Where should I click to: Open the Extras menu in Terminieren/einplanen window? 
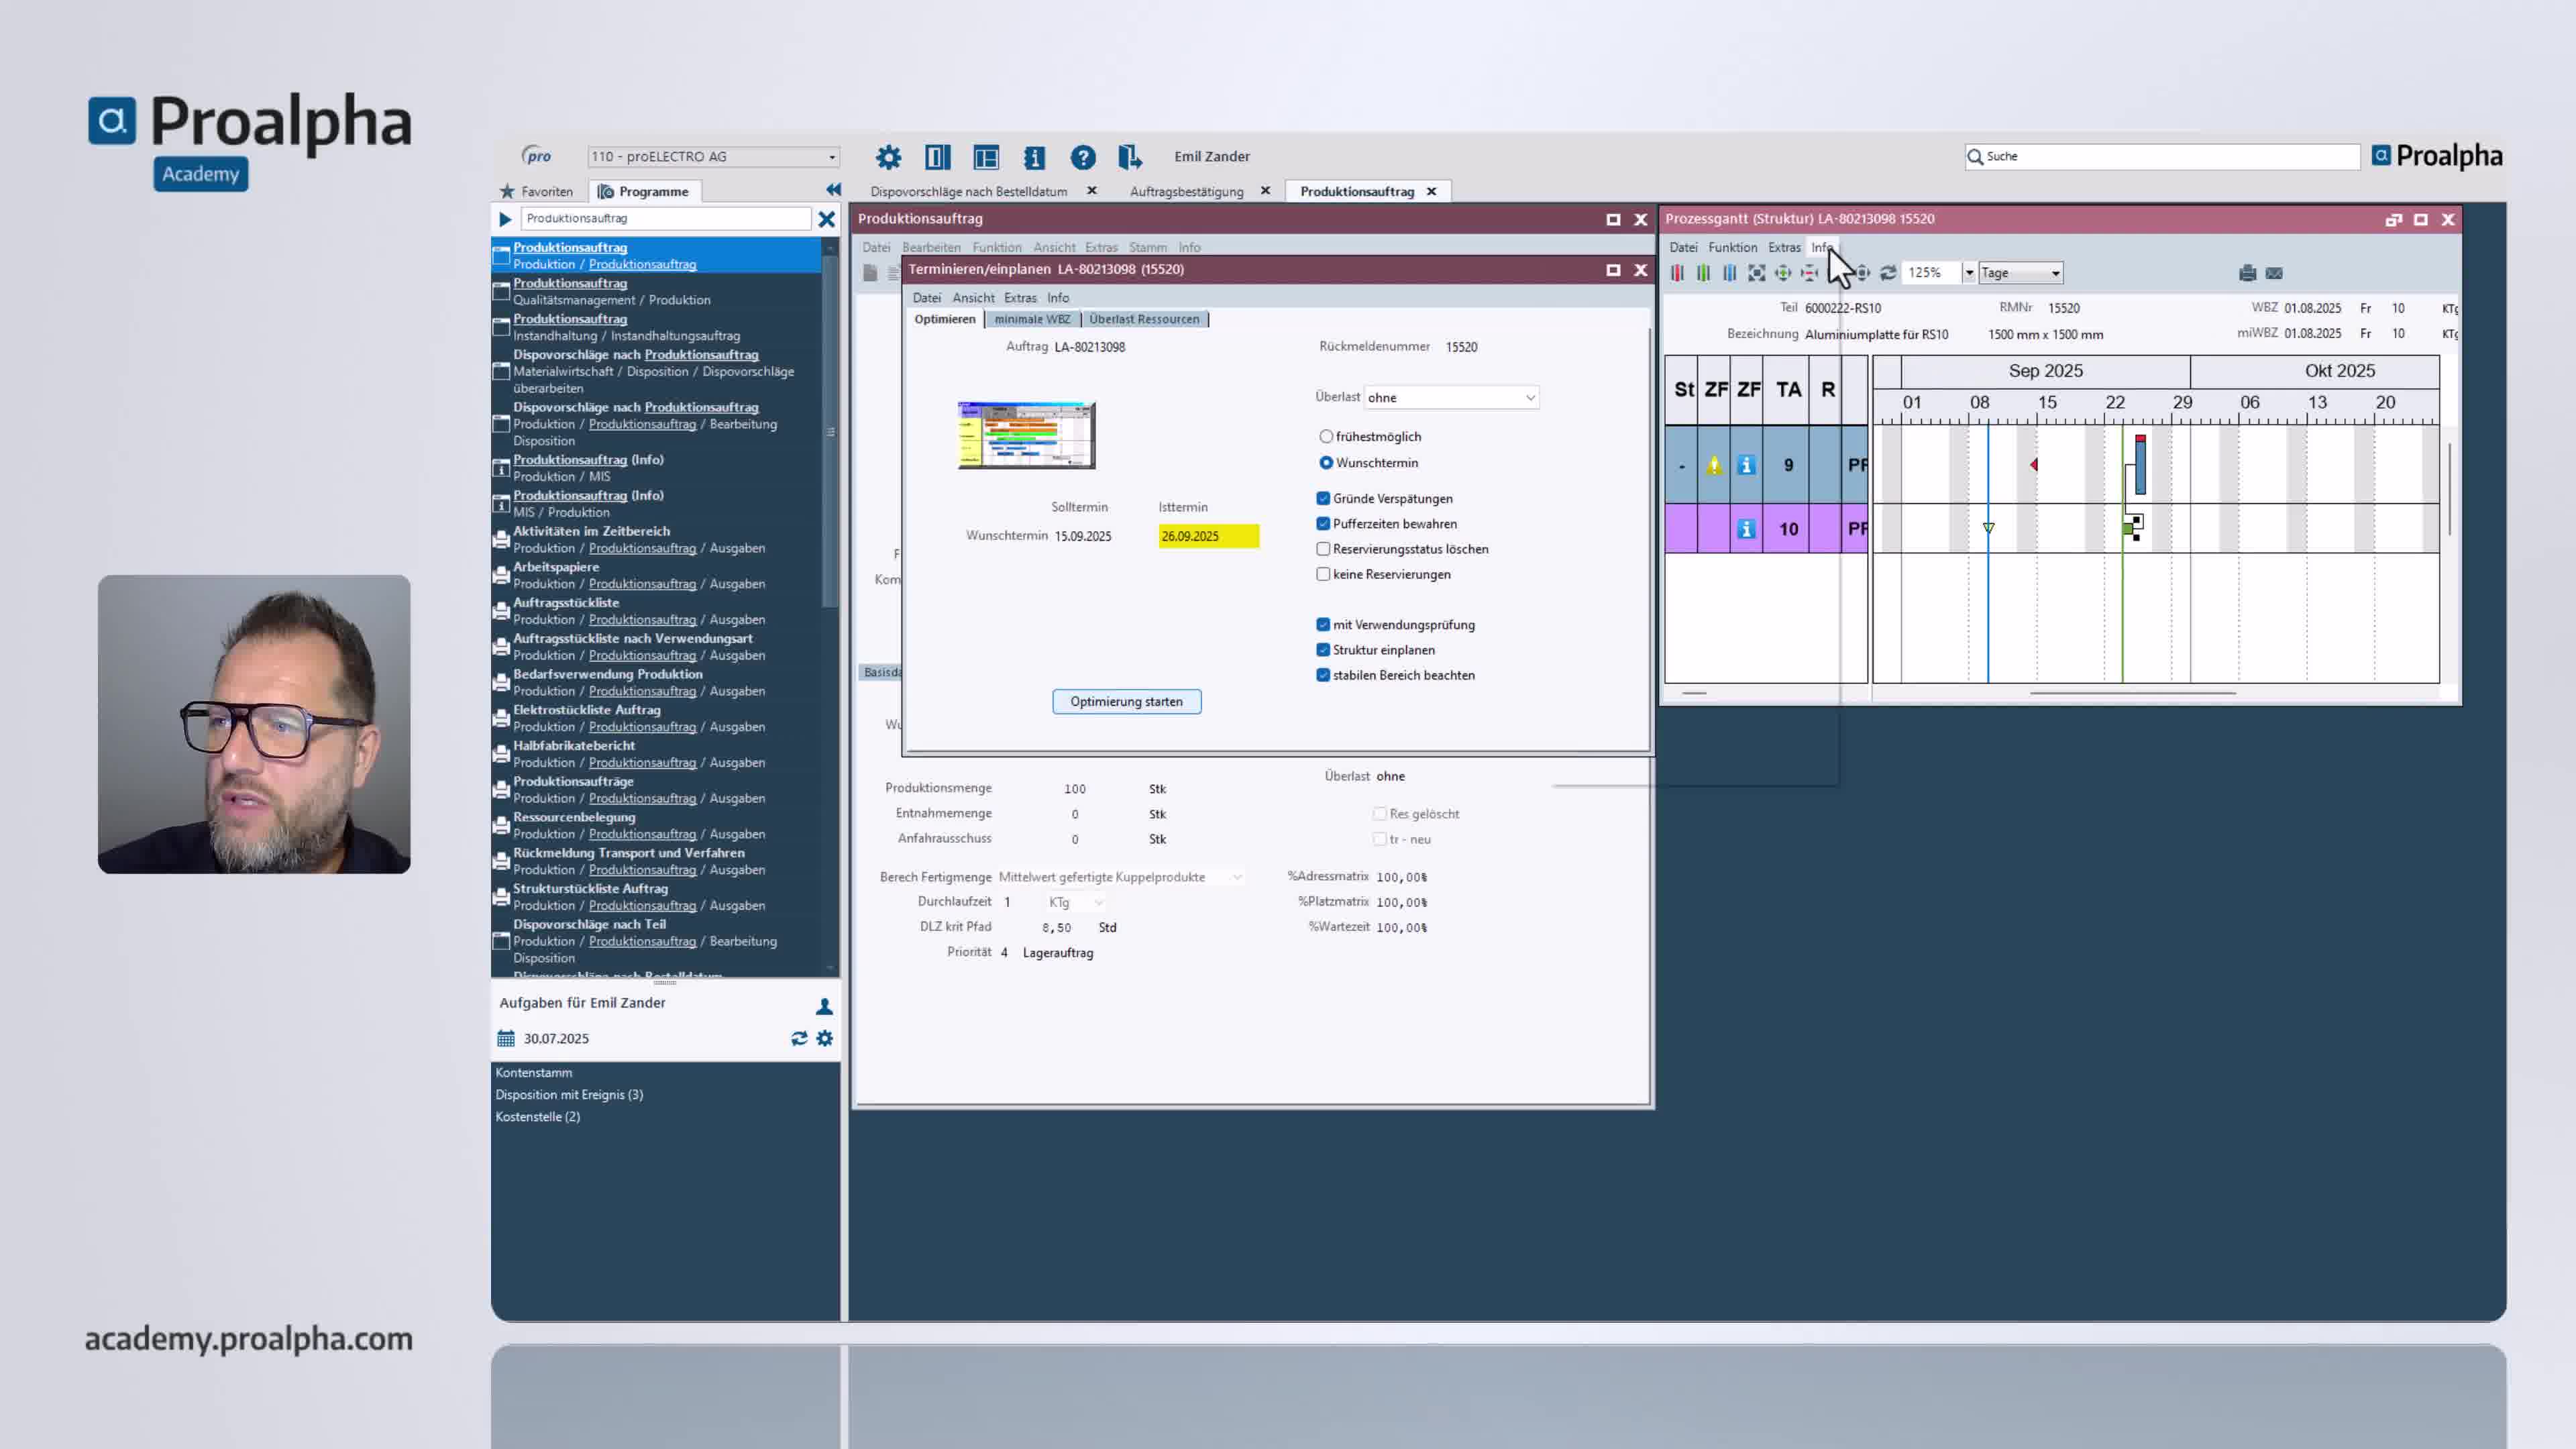click(1021, 297)
